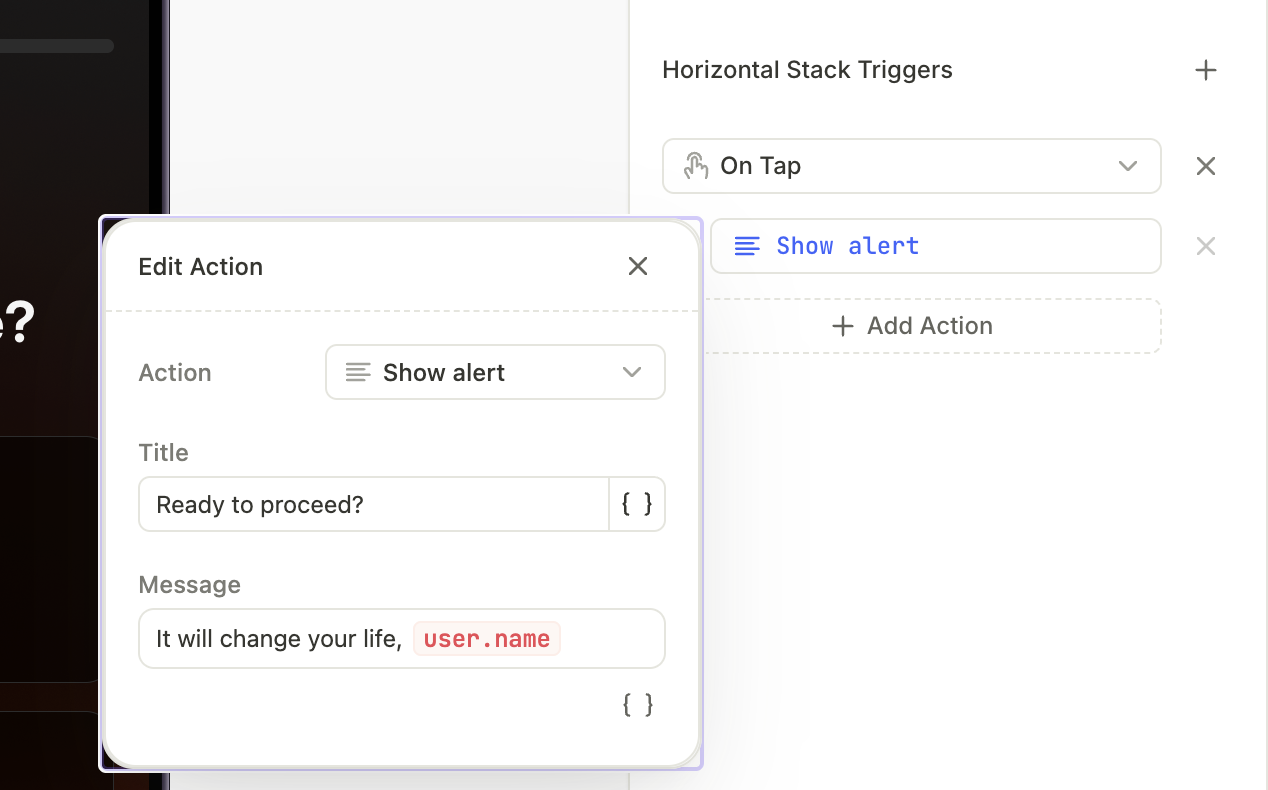
Task: Click the 'Horizontal Stack Triggers' heading
Action: click(807, 70)
